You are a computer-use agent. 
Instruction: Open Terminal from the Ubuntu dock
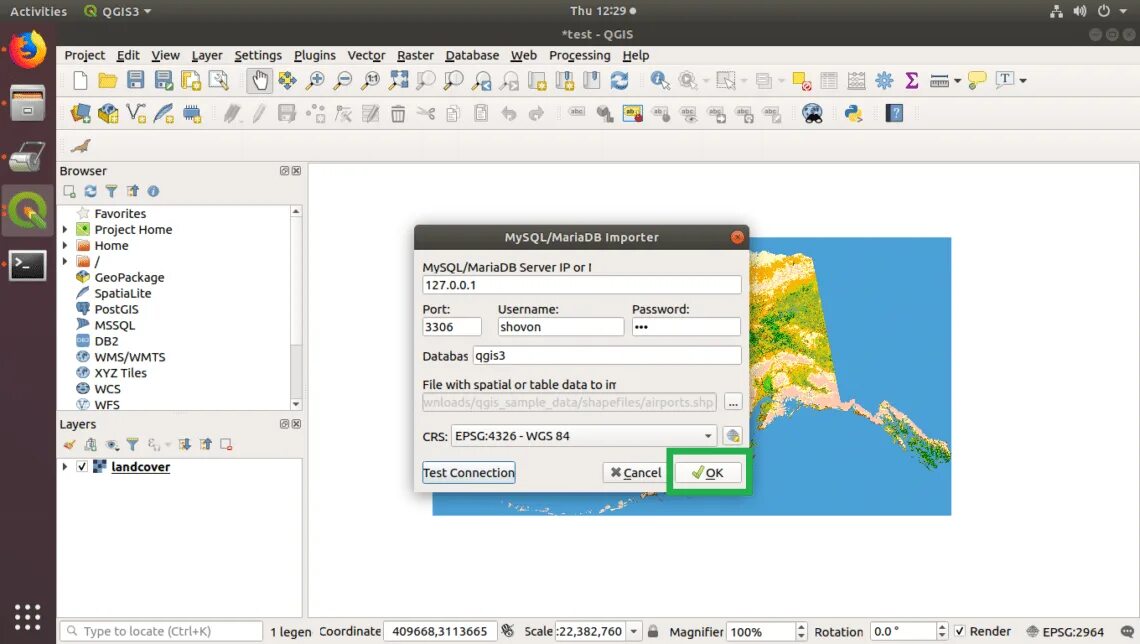(x=28, y=265)
